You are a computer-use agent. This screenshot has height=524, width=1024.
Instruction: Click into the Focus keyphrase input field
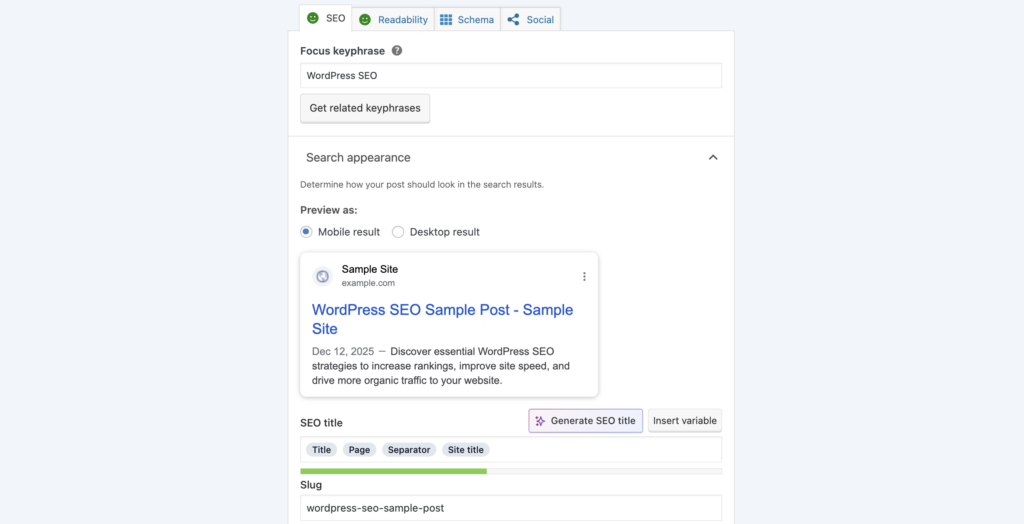point(511,75)
